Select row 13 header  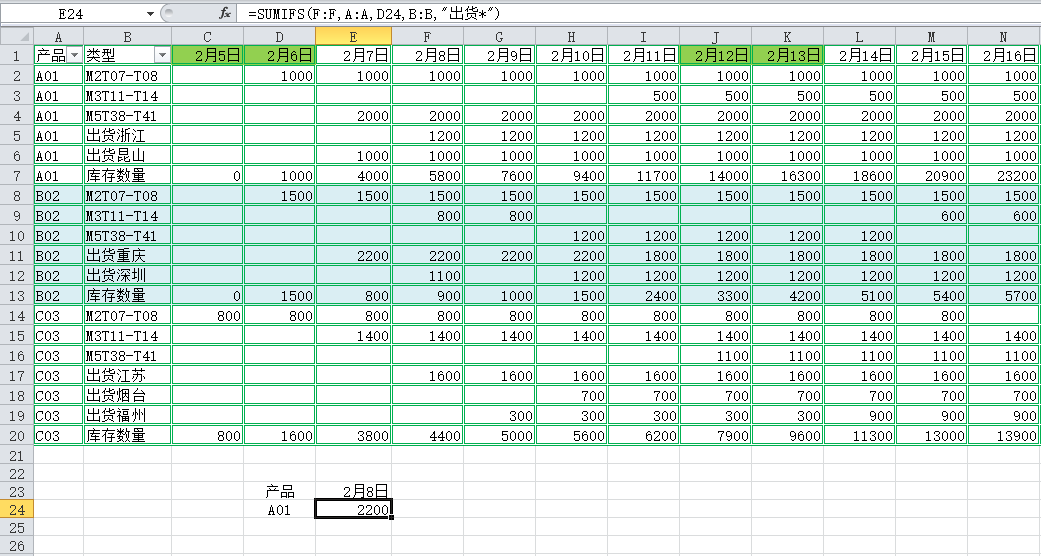(17, 295)
